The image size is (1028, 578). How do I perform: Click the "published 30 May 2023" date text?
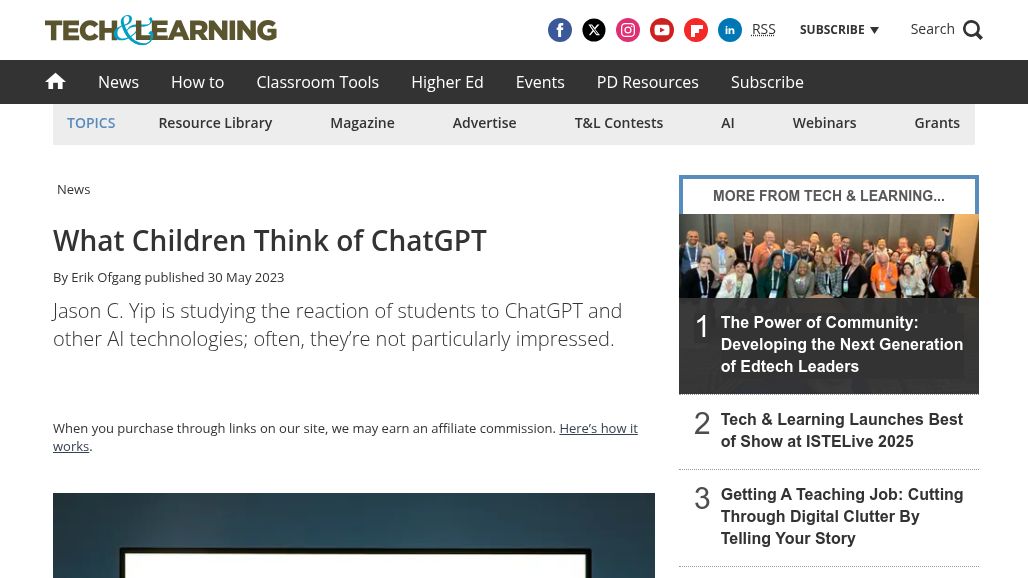click(x=214, y=277)
